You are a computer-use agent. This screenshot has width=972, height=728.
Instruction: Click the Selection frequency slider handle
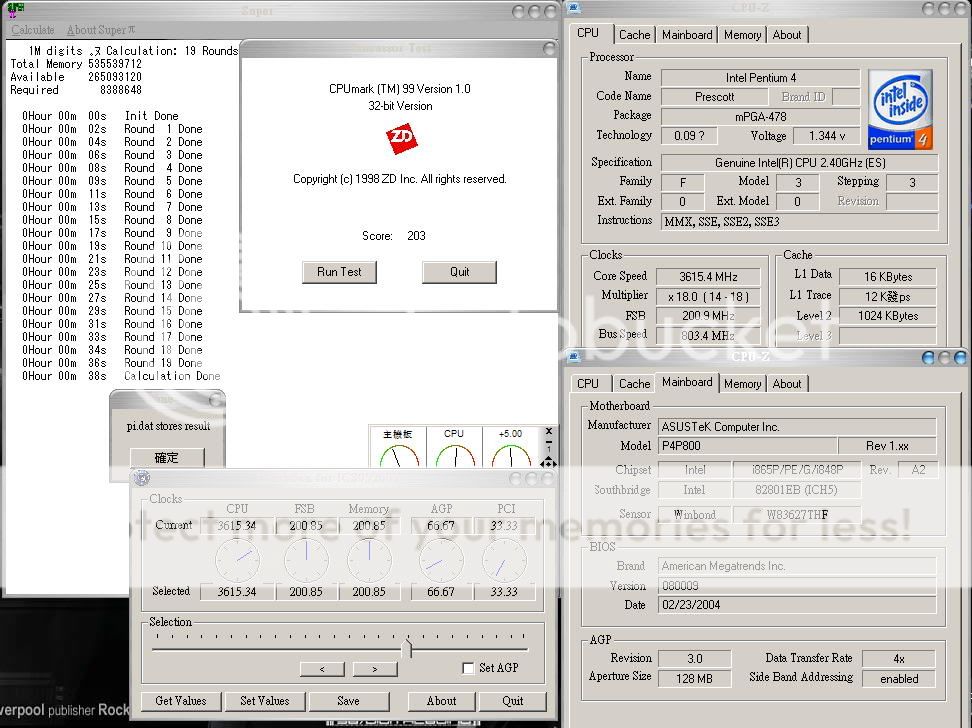click(x=407, y=647)
